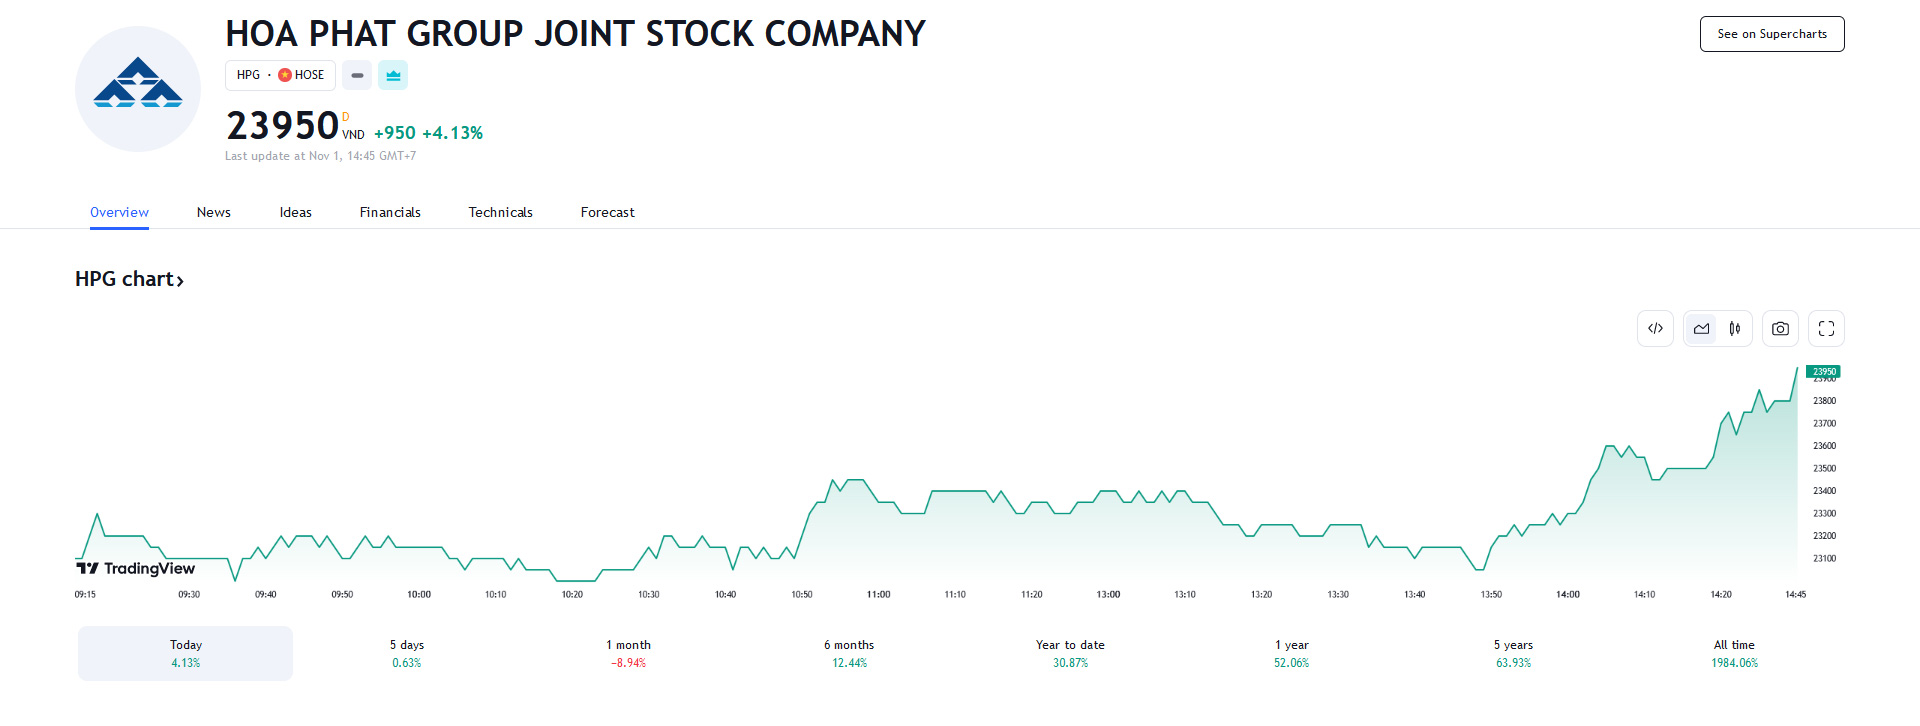
Task: Open the chart in fullscreen mode
Action: [1826, 329]
